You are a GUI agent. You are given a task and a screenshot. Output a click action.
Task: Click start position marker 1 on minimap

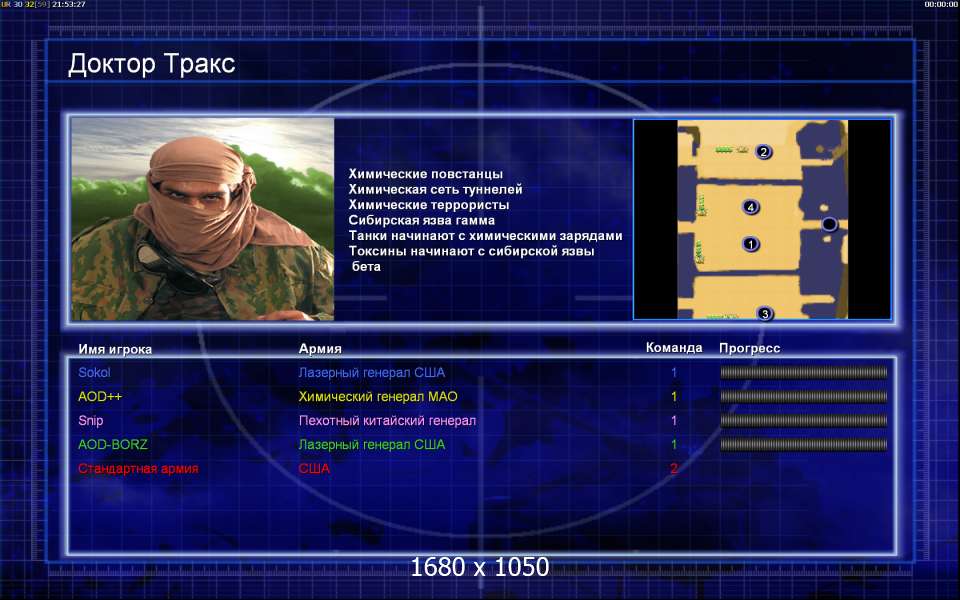tap(751, 244)
